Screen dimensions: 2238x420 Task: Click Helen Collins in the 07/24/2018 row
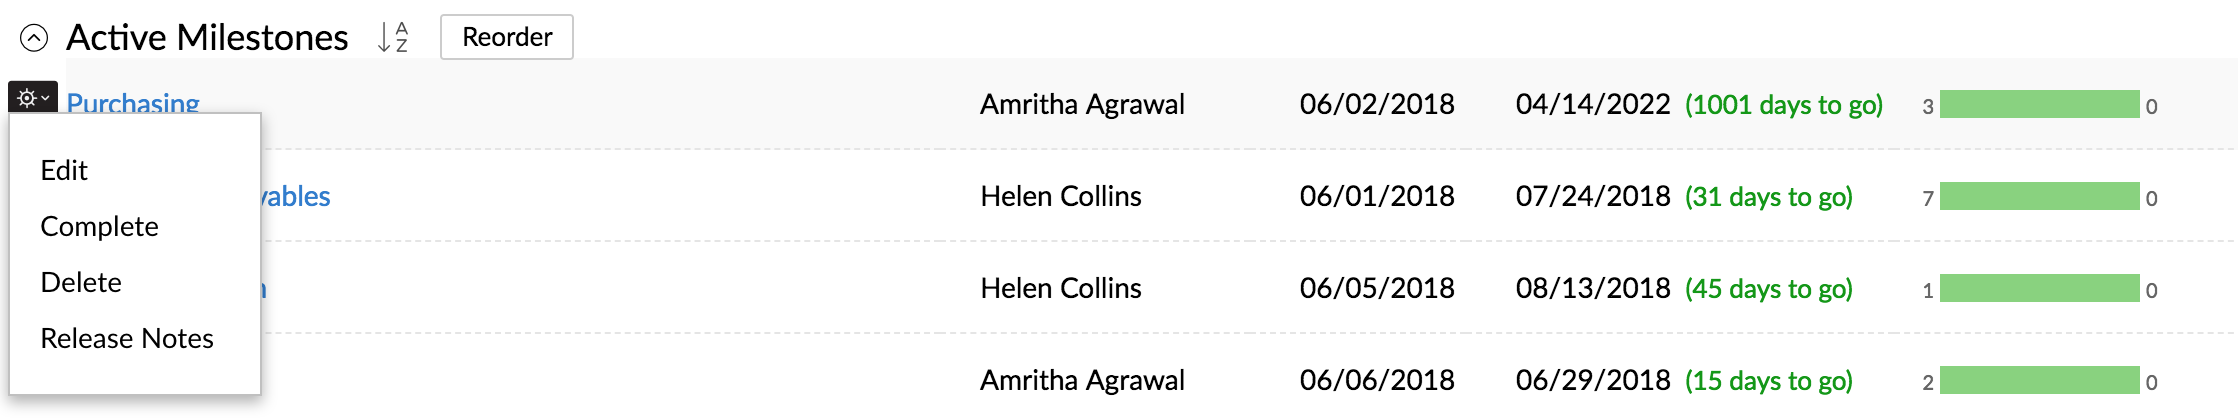[x=1061, y=196]
